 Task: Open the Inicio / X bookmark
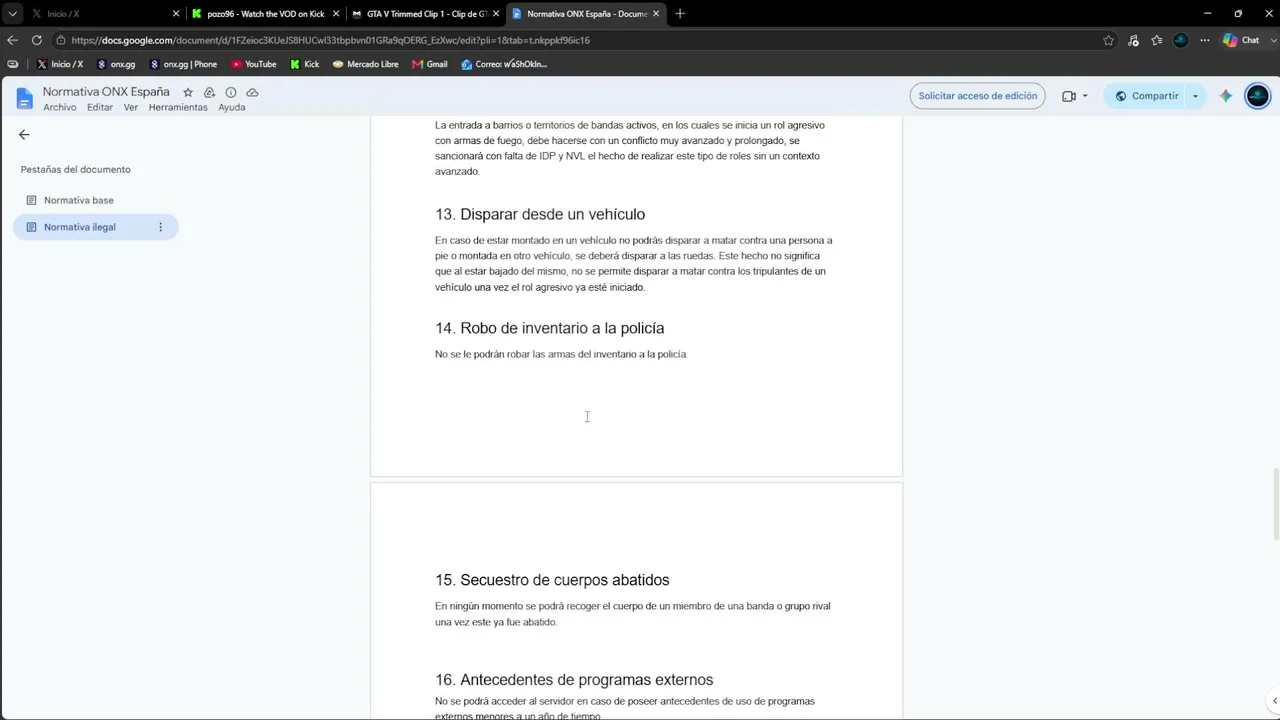coord(60,64)
